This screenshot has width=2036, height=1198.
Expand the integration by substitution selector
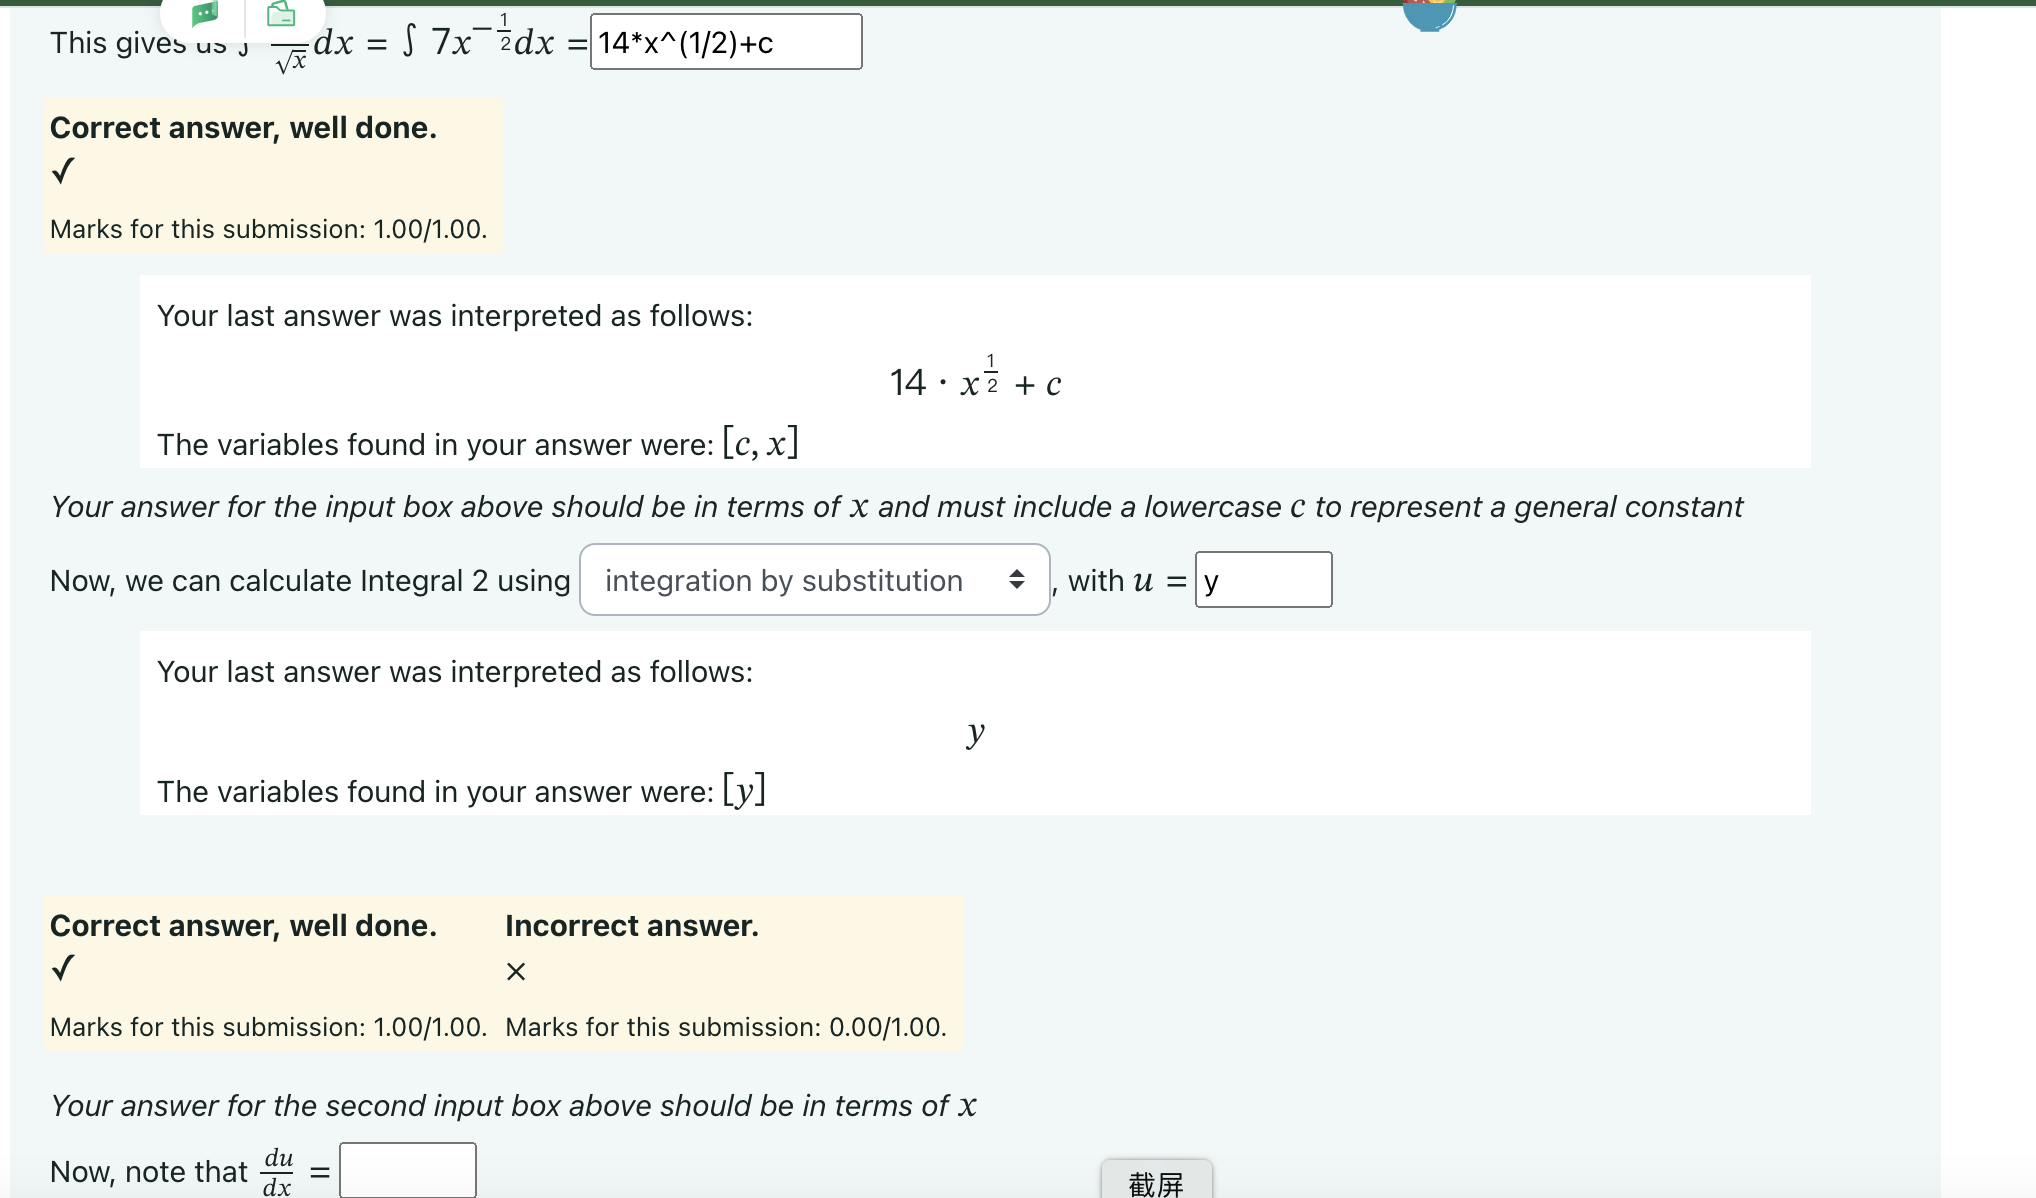coord(813,580)
